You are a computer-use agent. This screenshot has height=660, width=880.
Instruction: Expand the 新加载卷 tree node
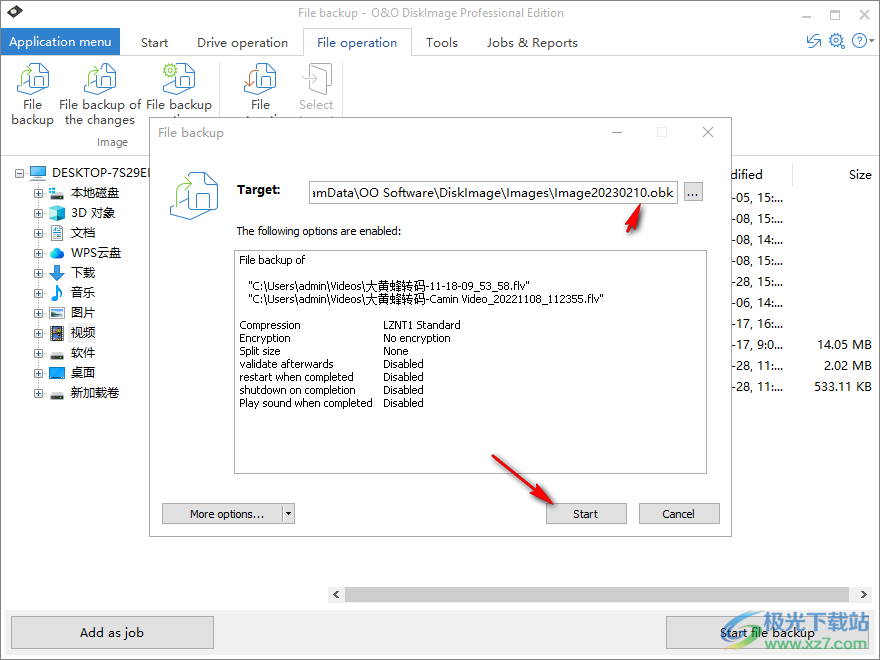[x=37, y=392]
